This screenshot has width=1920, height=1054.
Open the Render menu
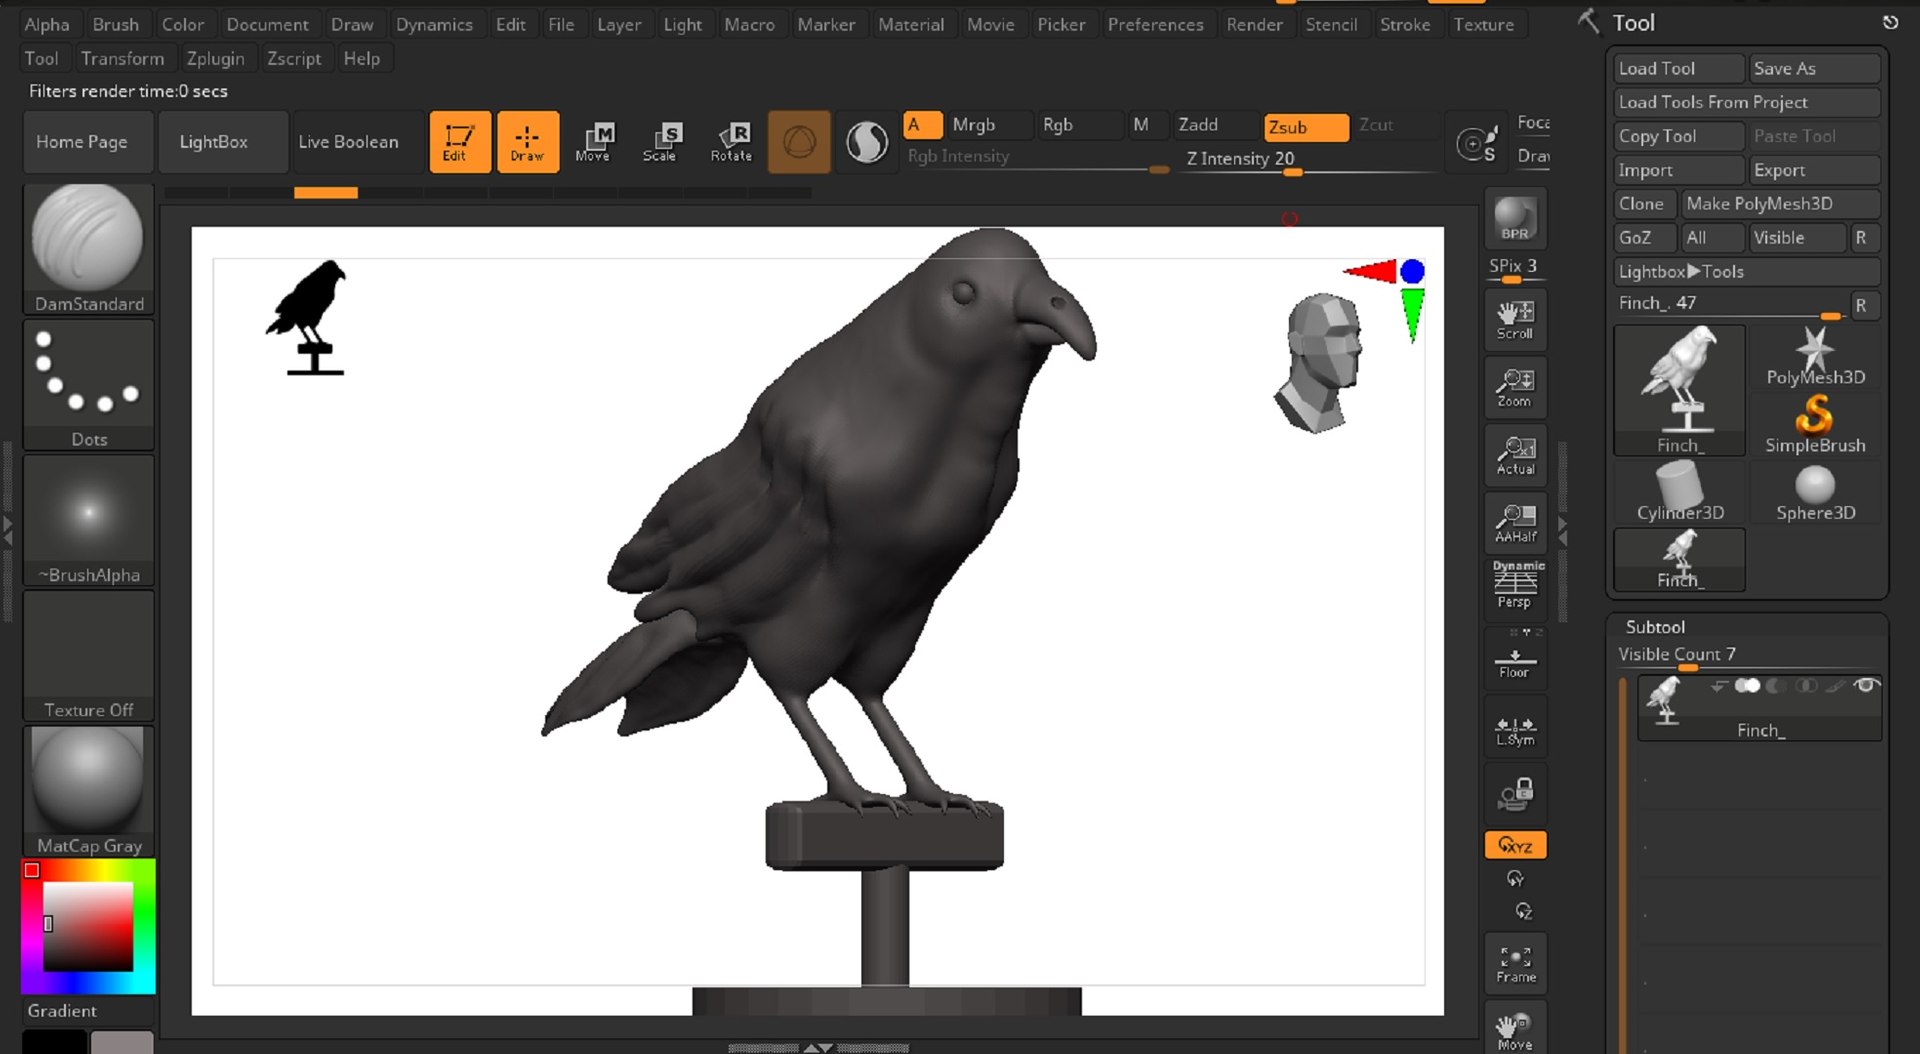coord(1254,24)
